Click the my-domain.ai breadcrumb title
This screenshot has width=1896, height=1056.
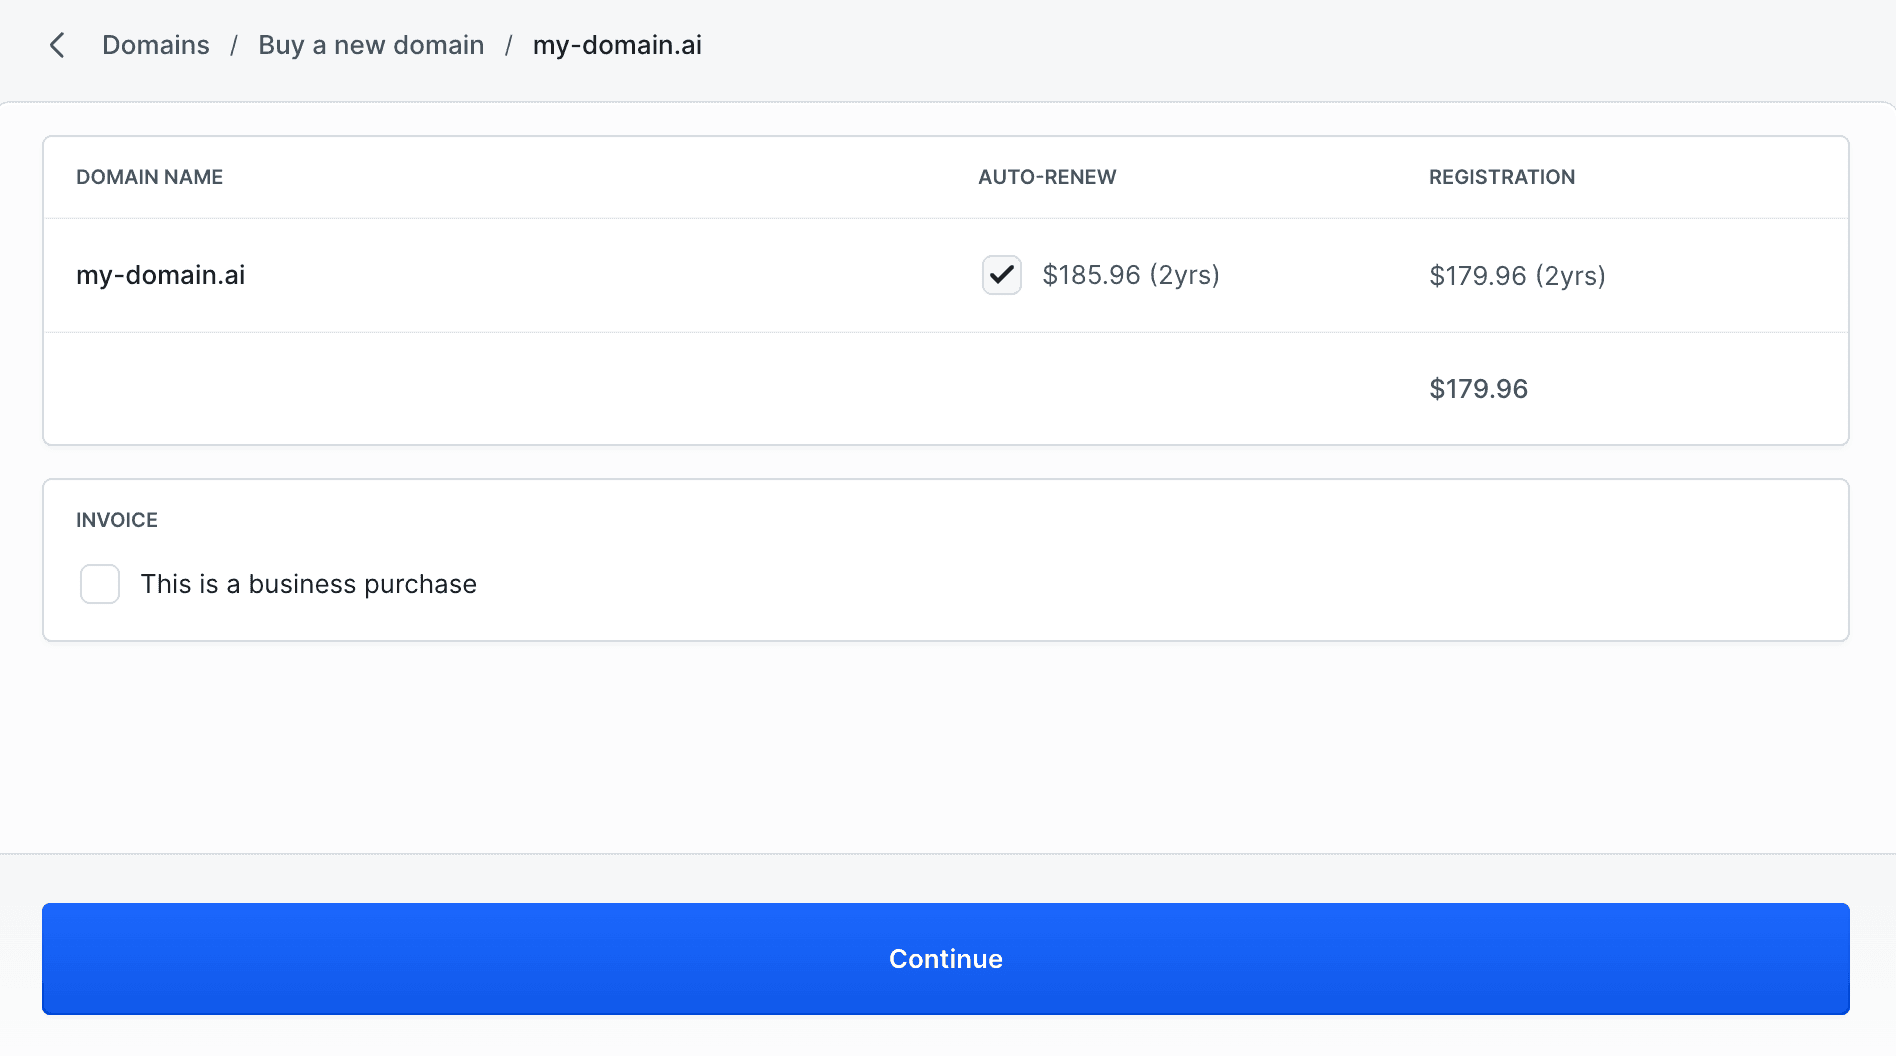coord(617,45)
